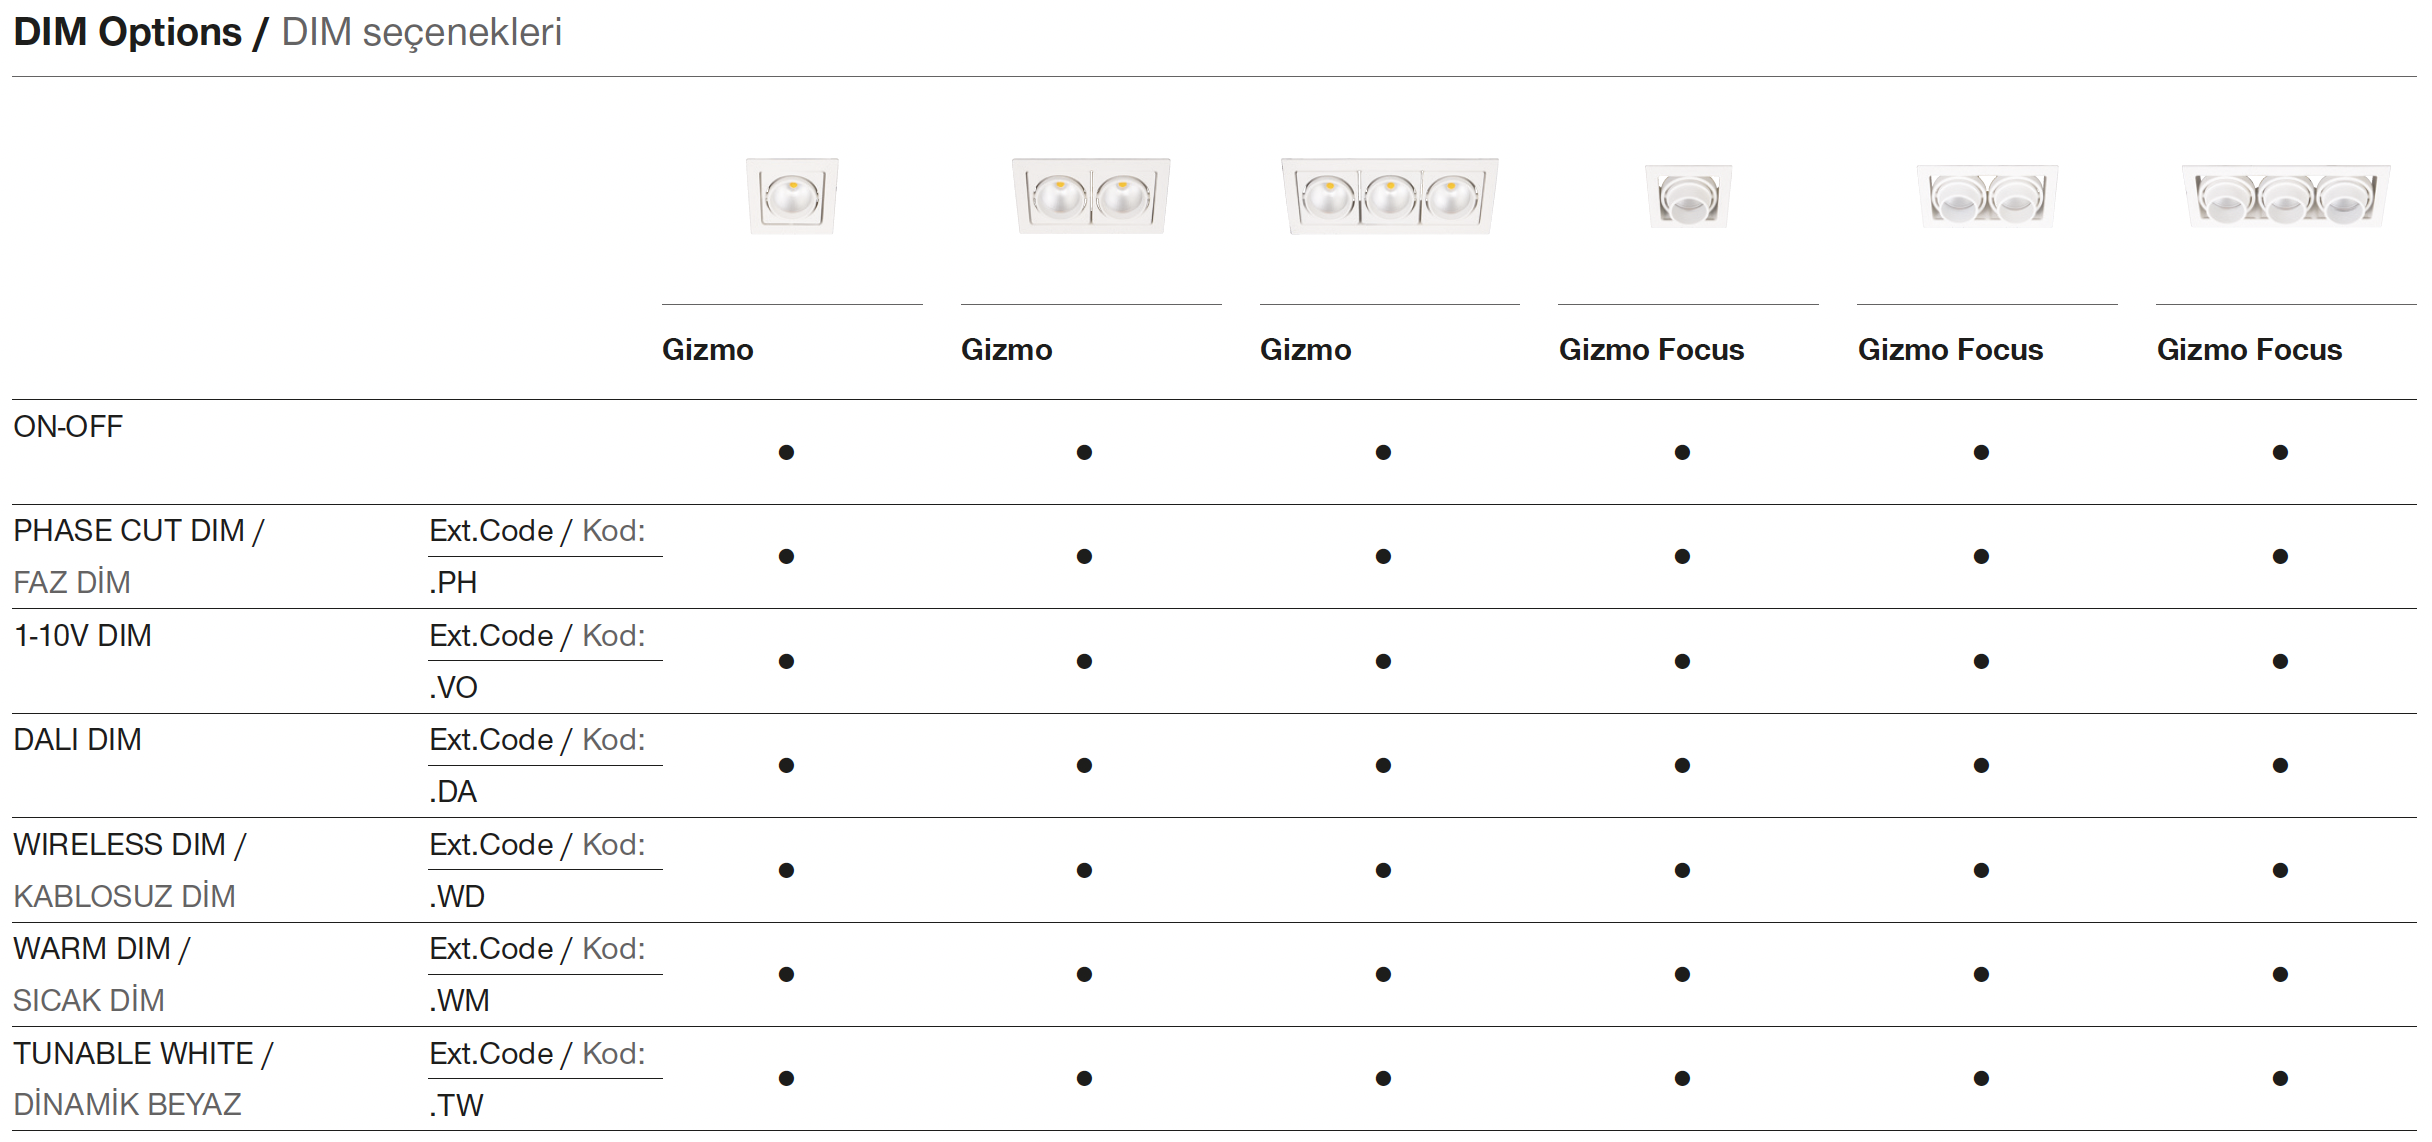The width and height of the screenshot is (2432, 1142).
Task: Click the 1-10V DIM row label
Action: coord(83,636)
